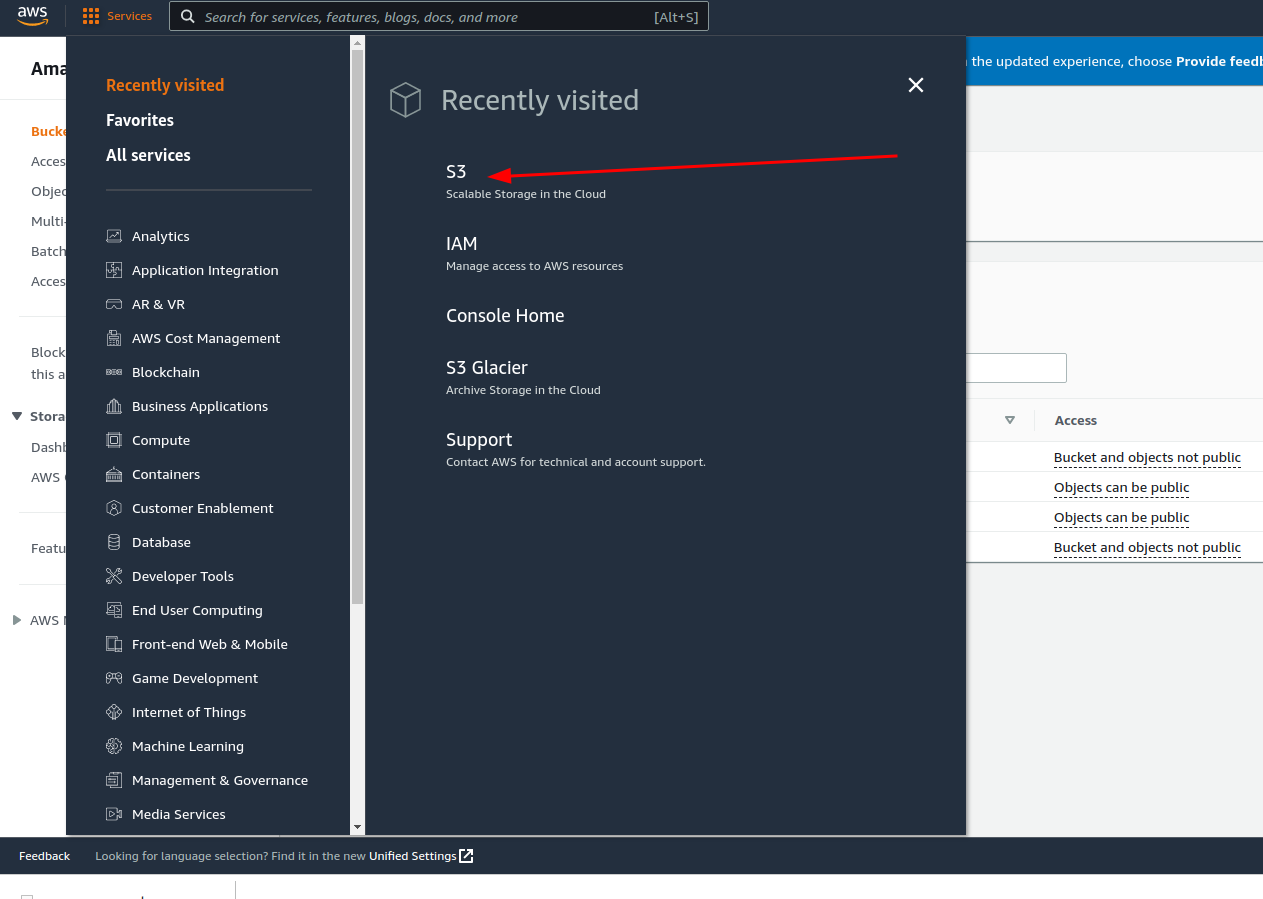
Task: Click the Feedback button
Action: (44, 856)
